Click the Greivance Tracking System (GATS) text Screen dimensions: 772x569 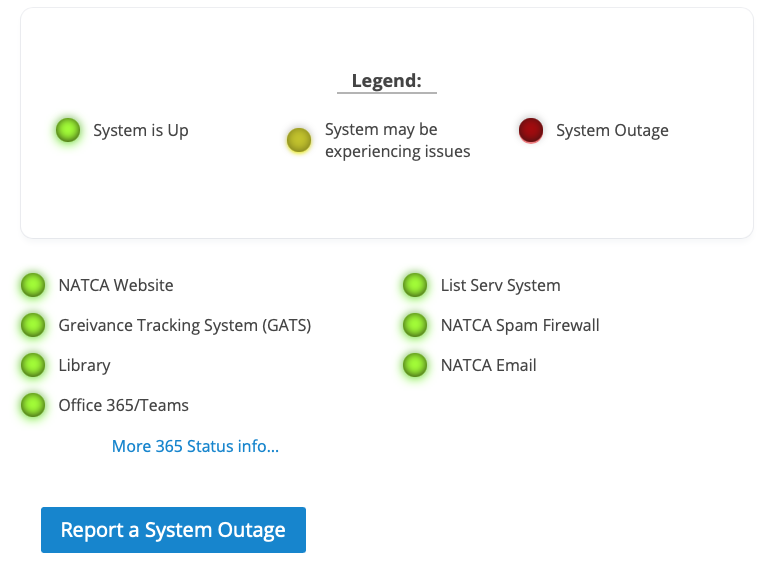(x=184, y=325)
